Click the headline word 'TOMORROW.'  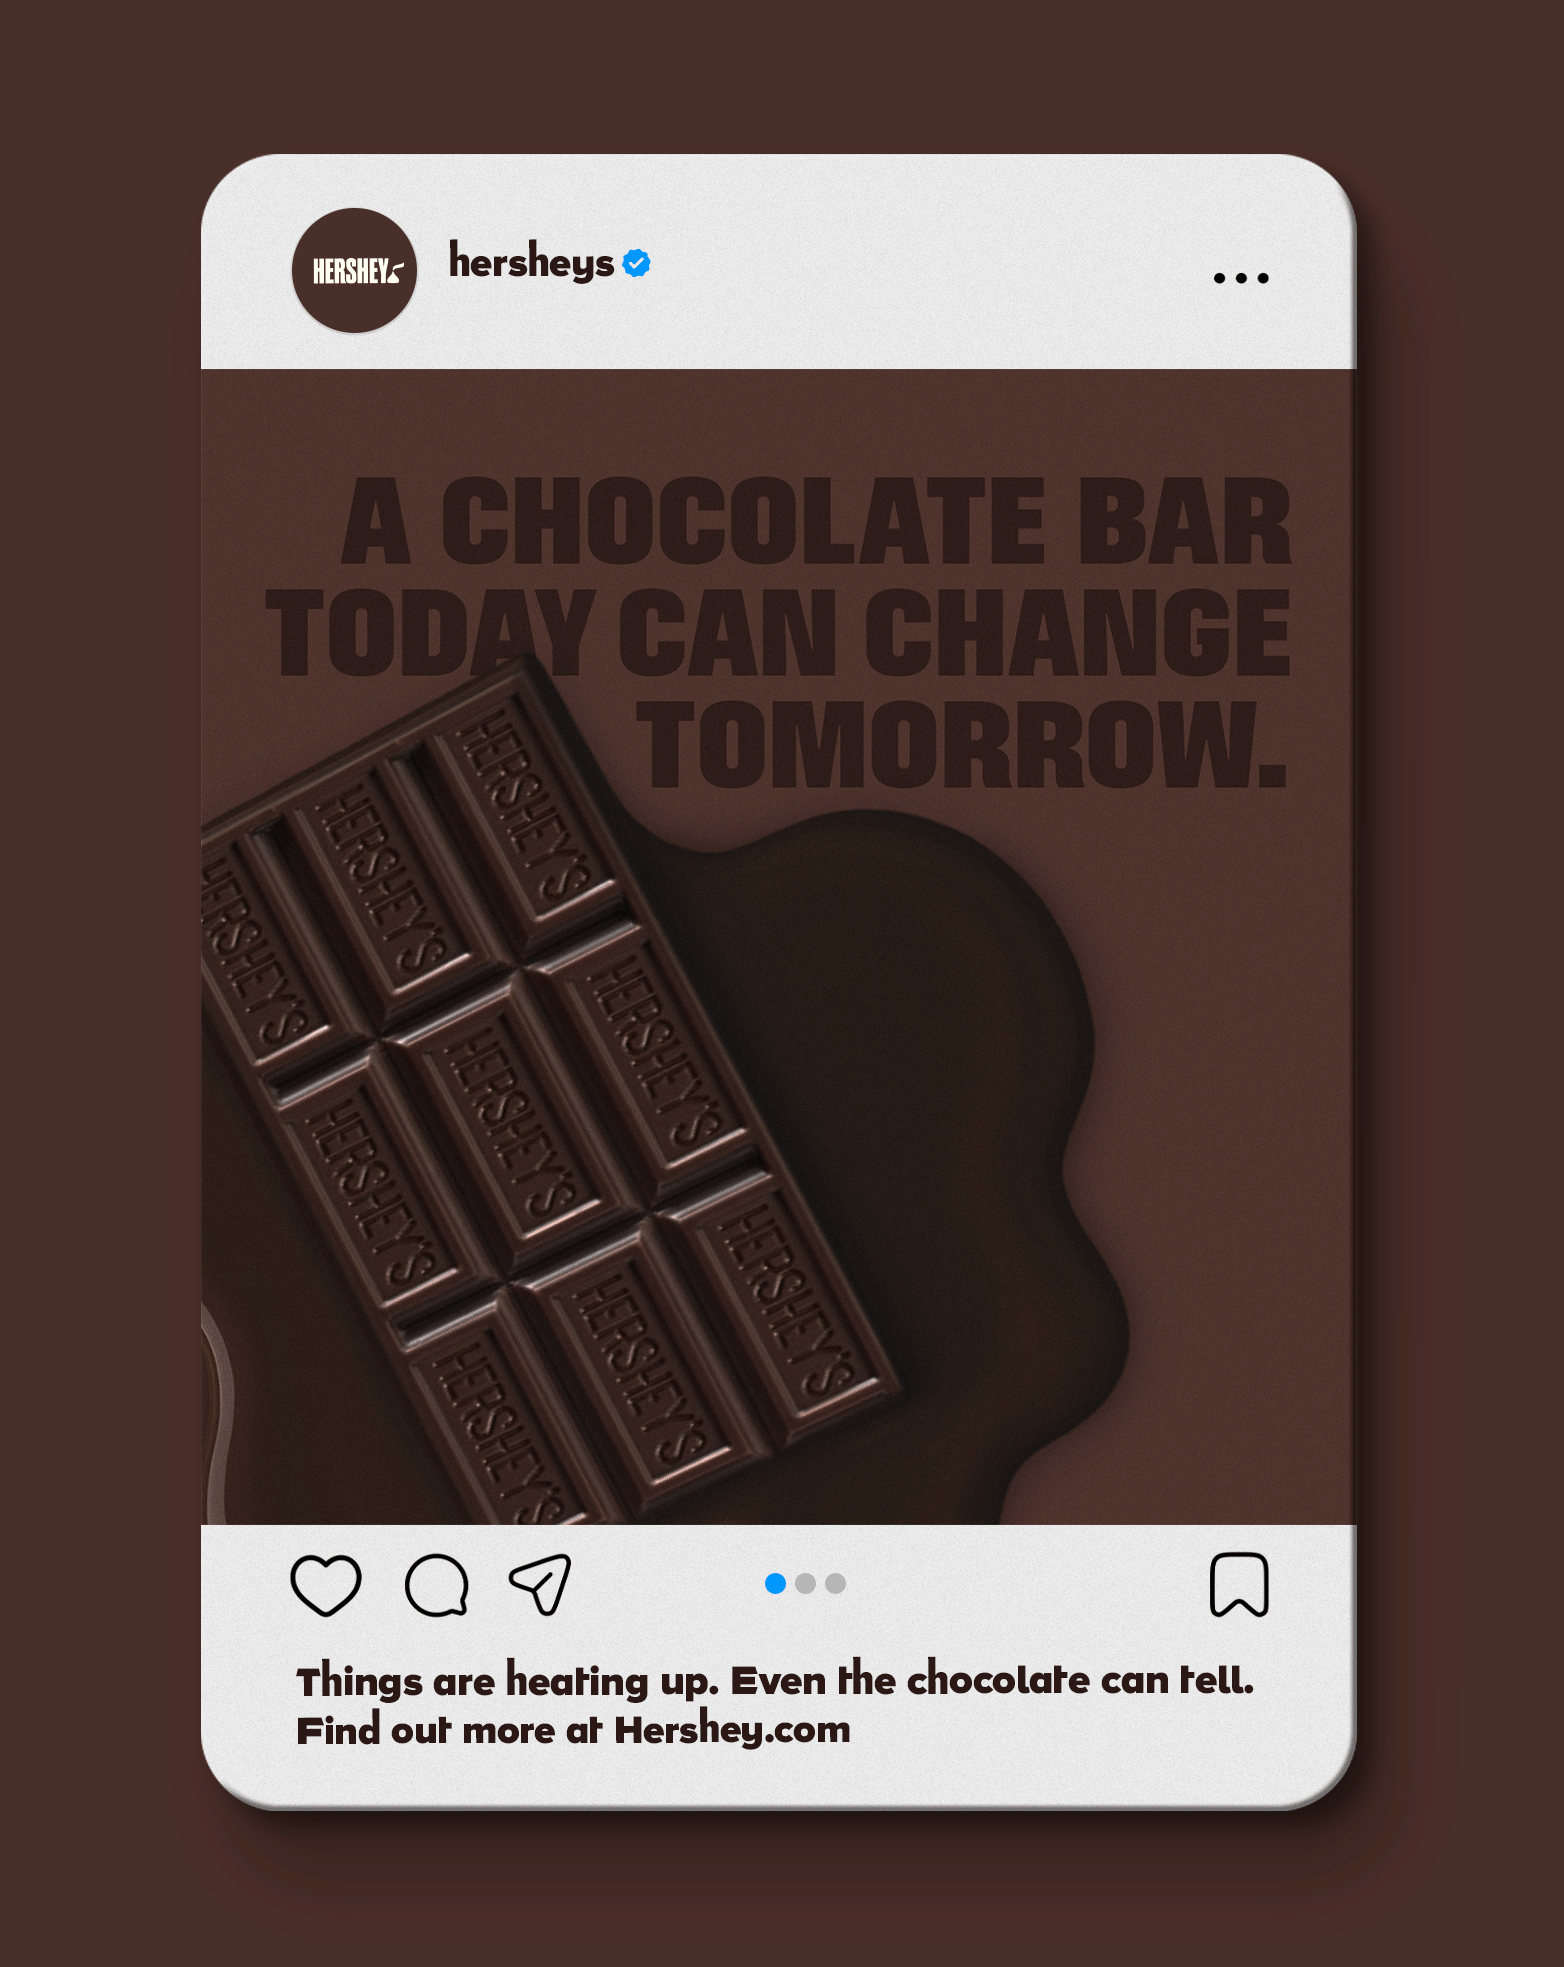tap(962, 745)
